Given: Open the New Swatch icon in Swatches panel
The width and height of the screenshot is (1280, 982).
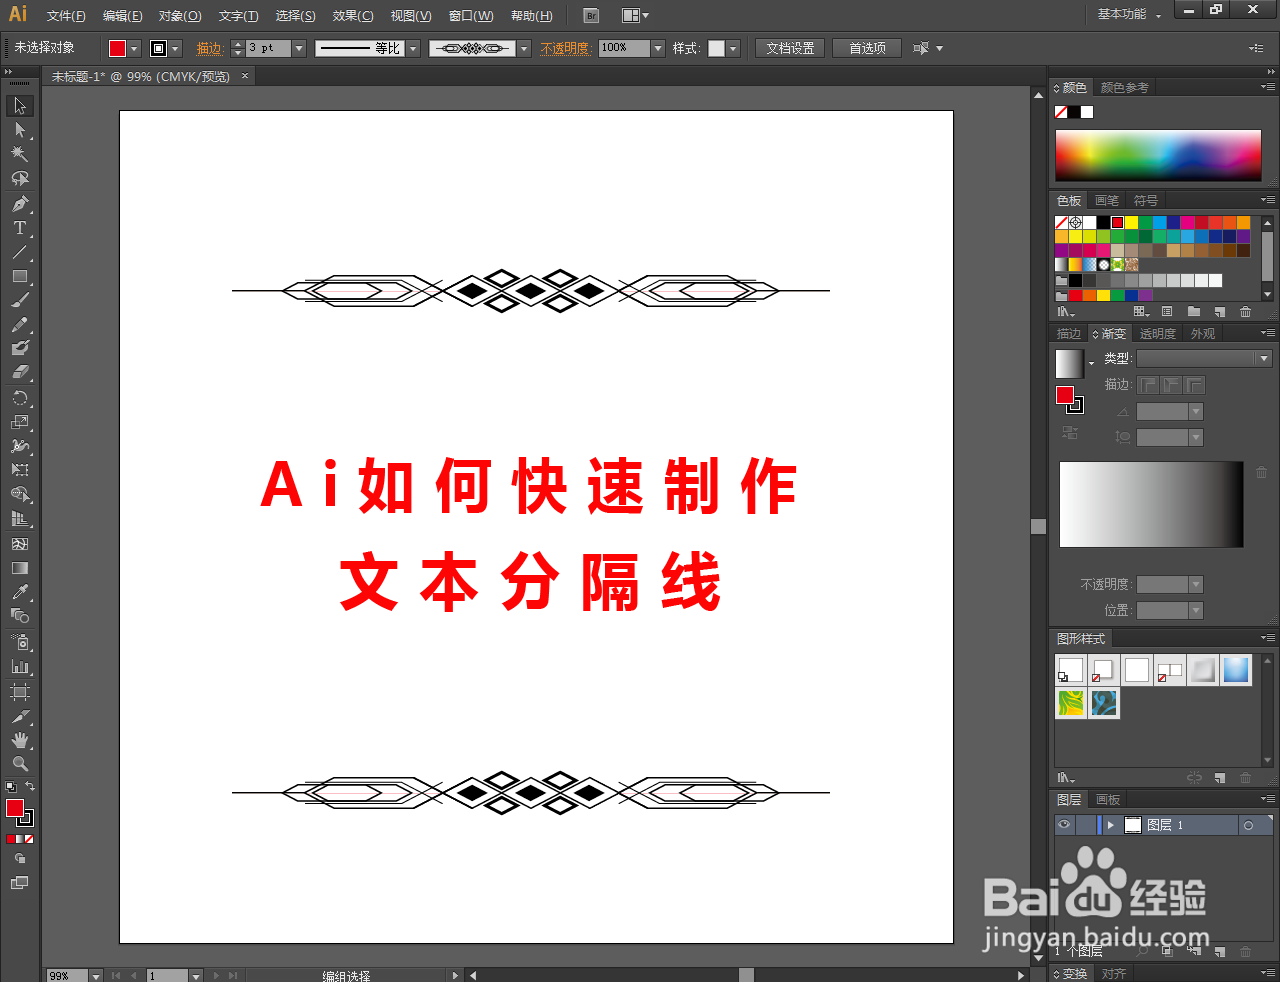Looking at the screenshot, I should pyautogui.click(x=1219, y=312).
